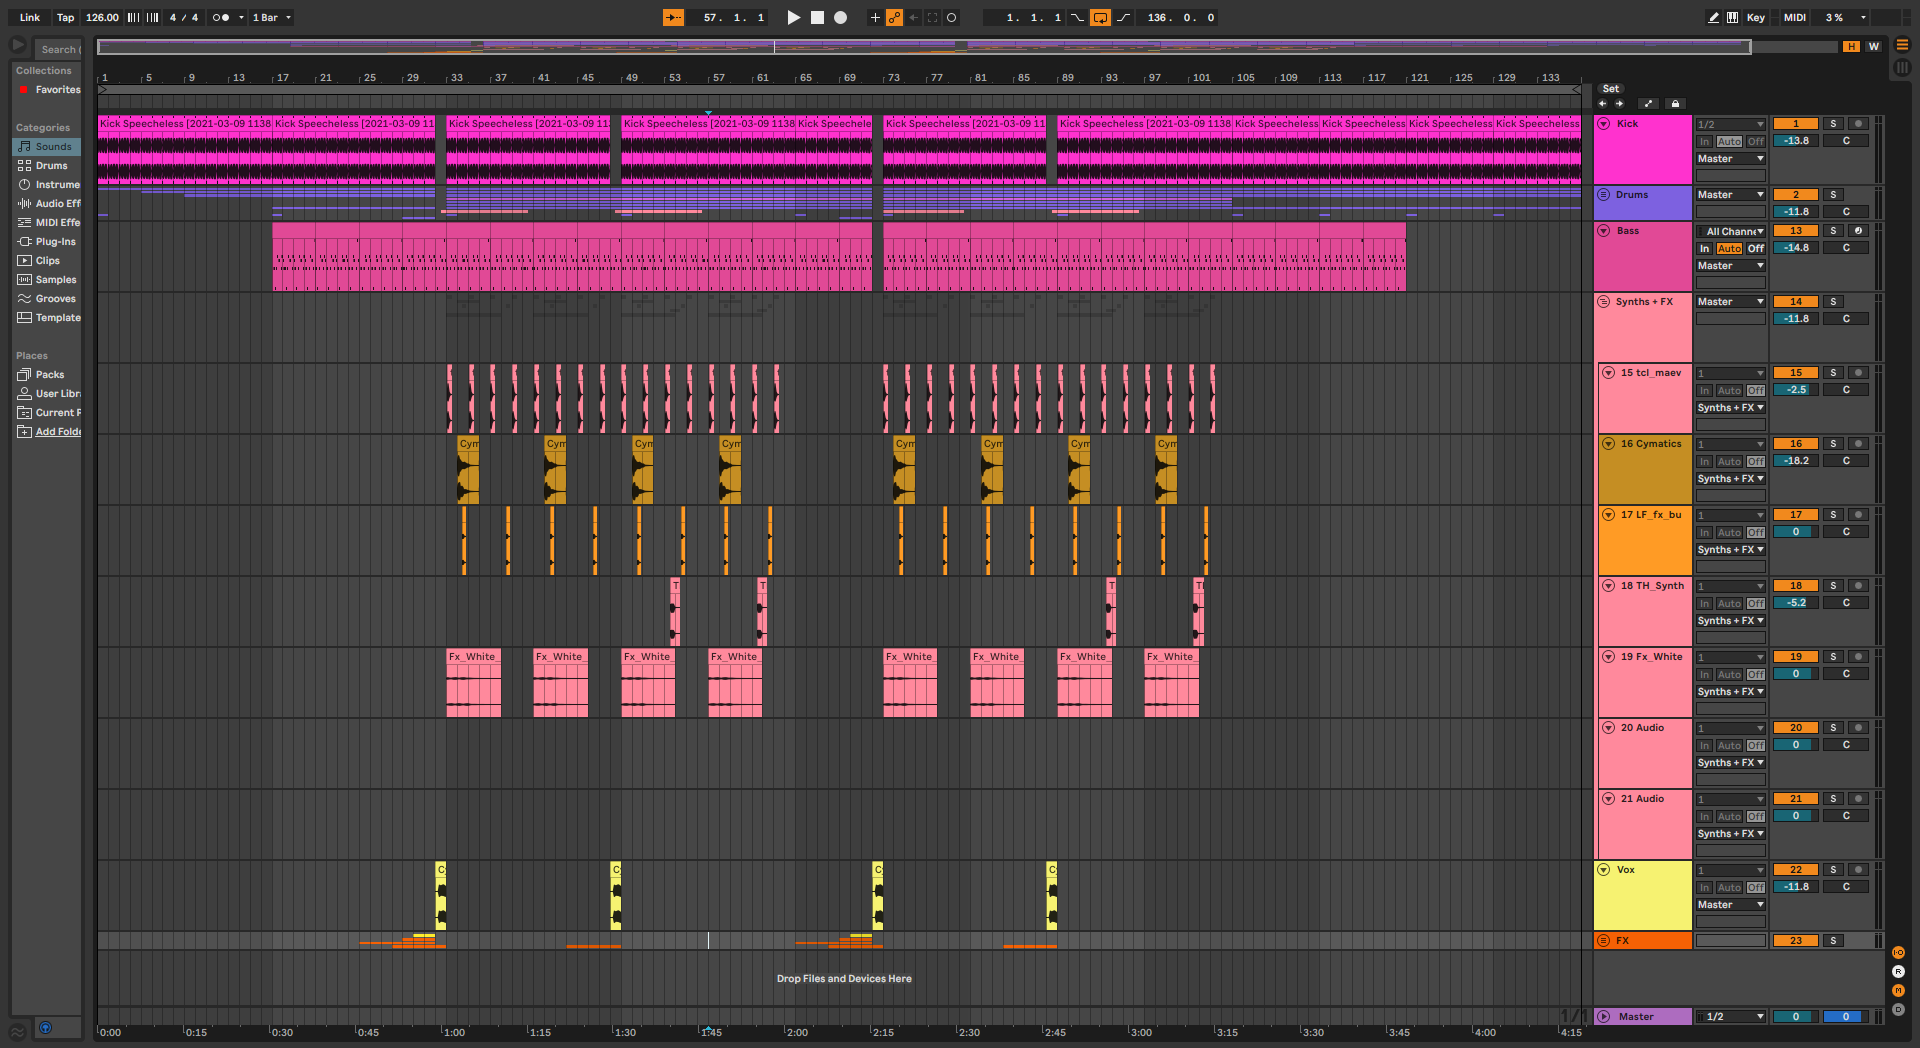
Task: Click the Master track blue cue volume field
Action: pos(1845,1016)
